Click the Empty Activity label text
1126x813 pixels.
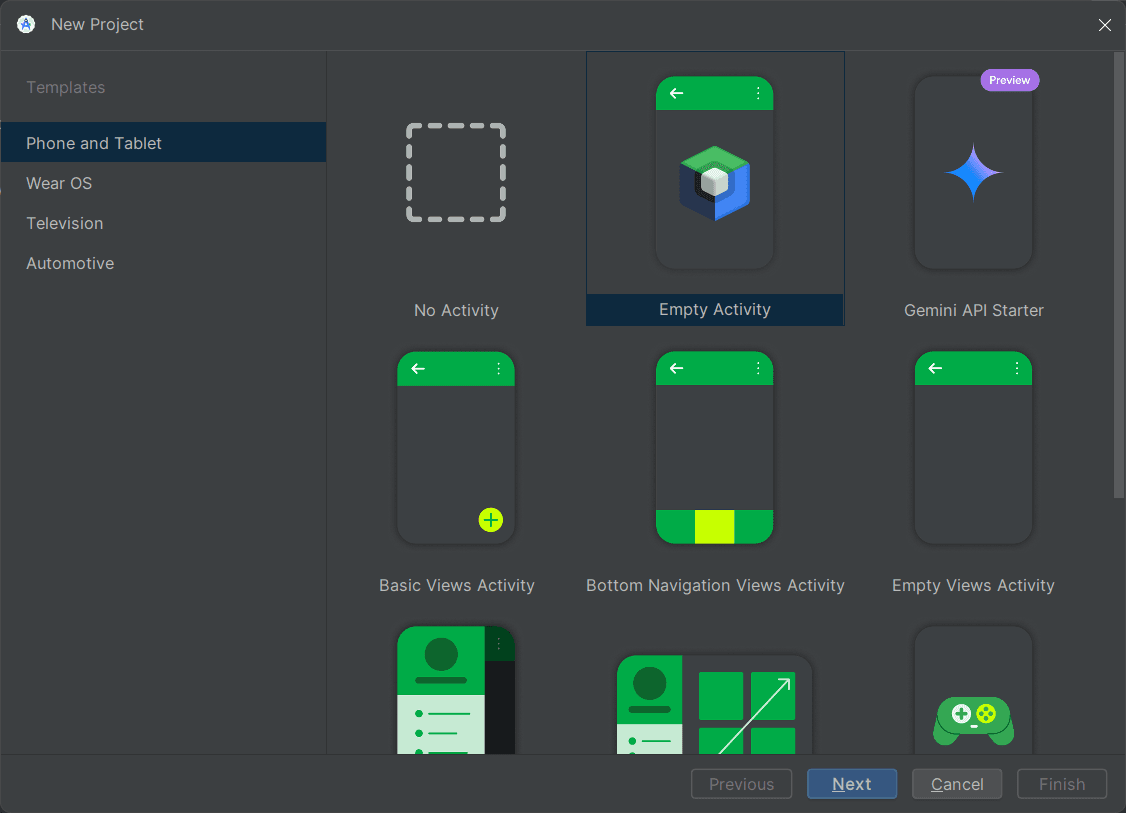click(714, 310)
